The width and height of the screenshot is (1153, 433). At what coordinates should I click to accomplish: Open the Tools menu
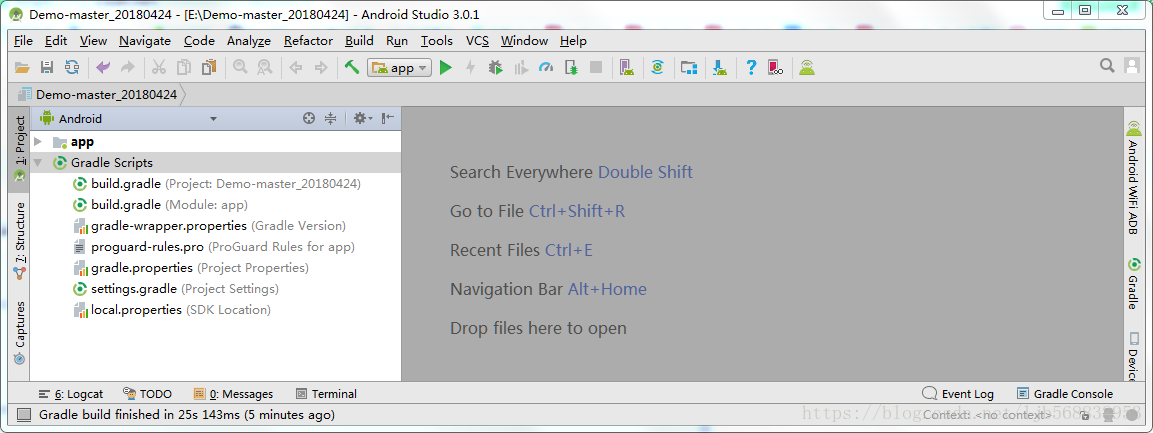pyautogui.click(x=437, y=41)
